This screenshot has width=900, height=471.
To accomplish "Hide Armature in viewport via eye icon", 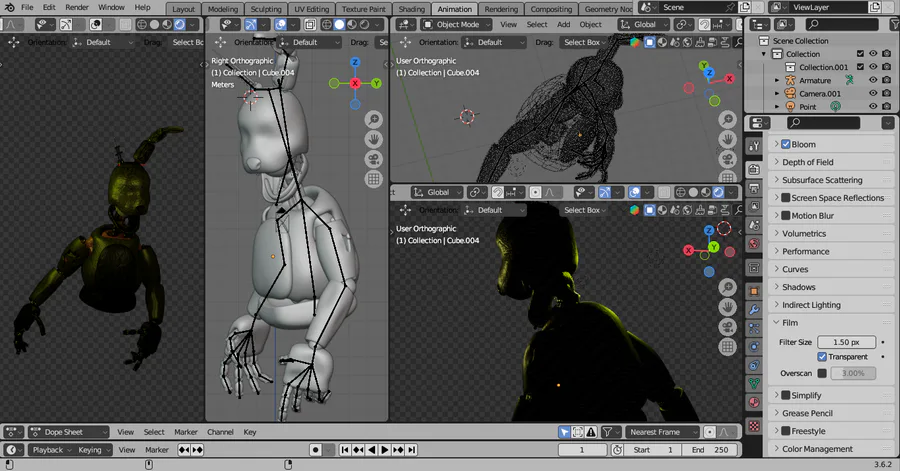I will (x=873, y=80).
